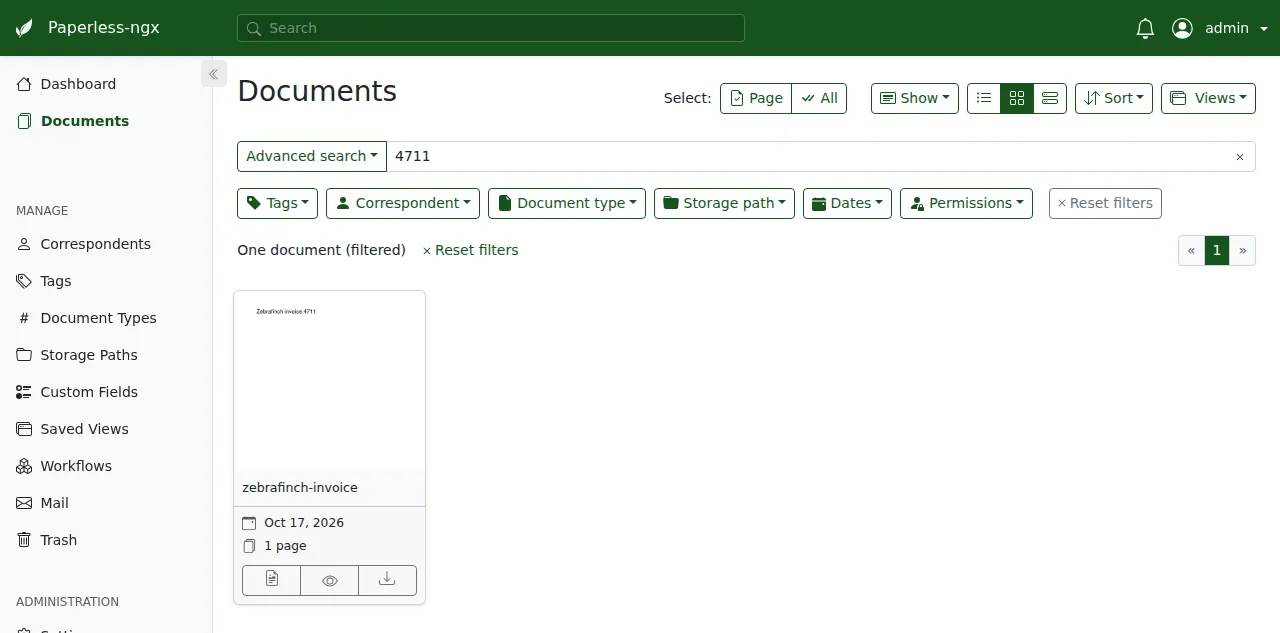Open the Dates filter dropdown
Image resolution: width=1280 pixels, height=633 pixels.
click(x=847, y=203)
